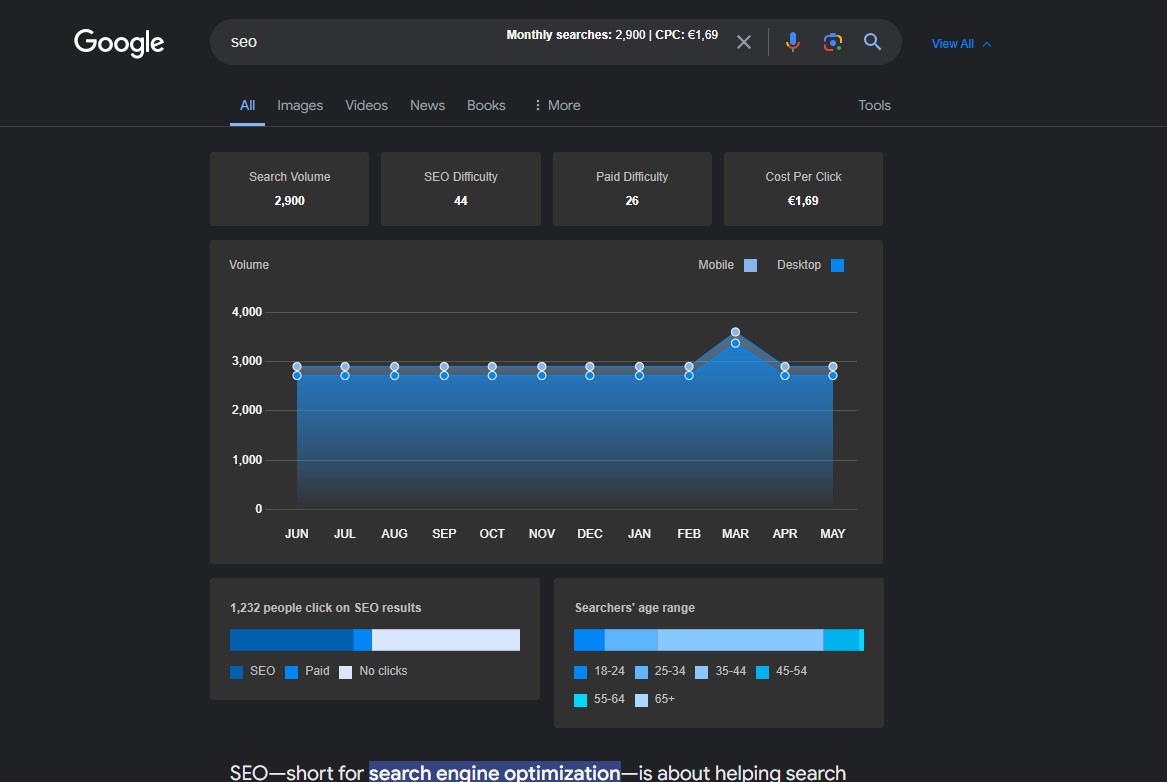Click the SEO Difficulty metric card
The height and width of the screenshot is (782, 1167).
pos(460,189)
